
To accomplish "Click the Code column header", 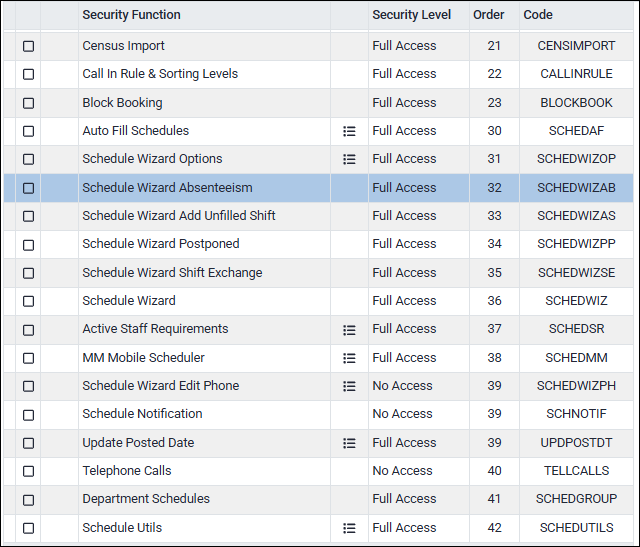I will tap(538, 15).
